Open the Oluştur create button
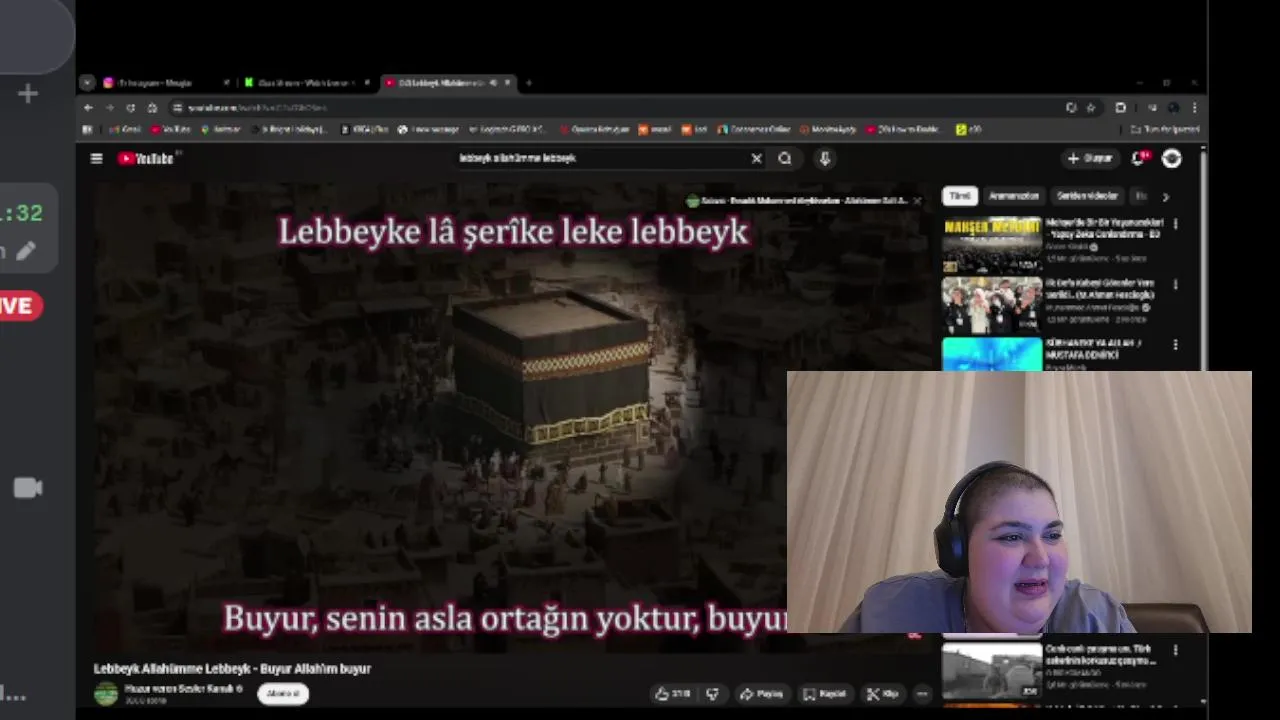The width and height of the screenshot is (1280, 720). point(1090,158)
